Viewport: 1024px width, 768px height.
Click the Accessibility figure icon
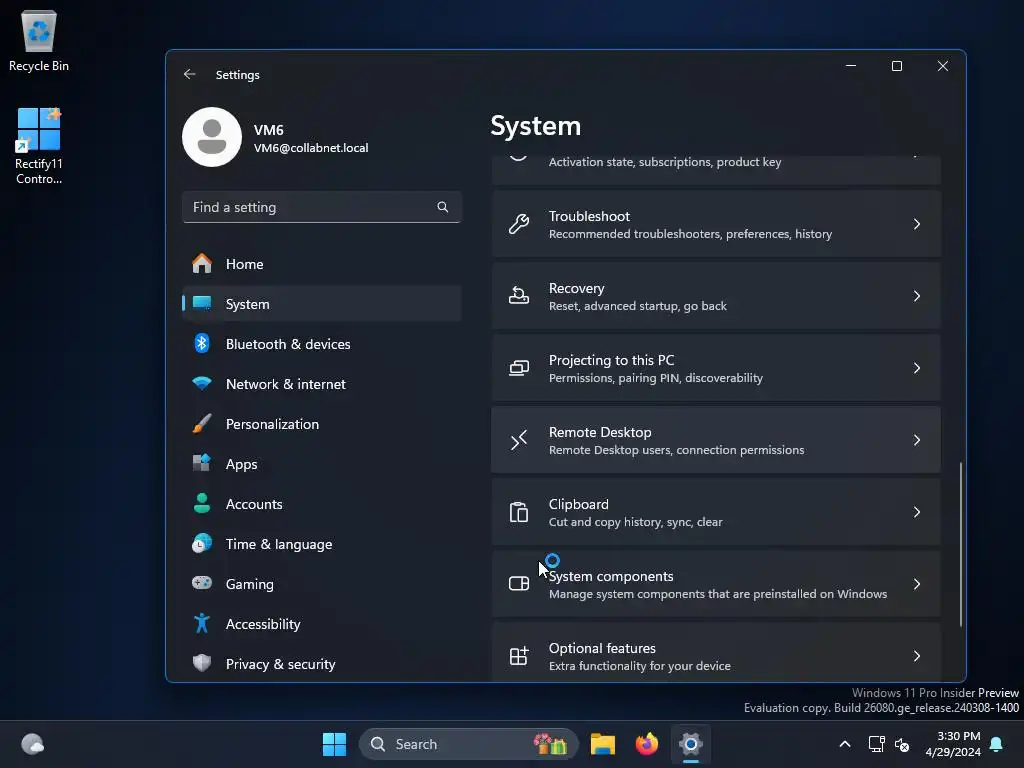point(202,624)
